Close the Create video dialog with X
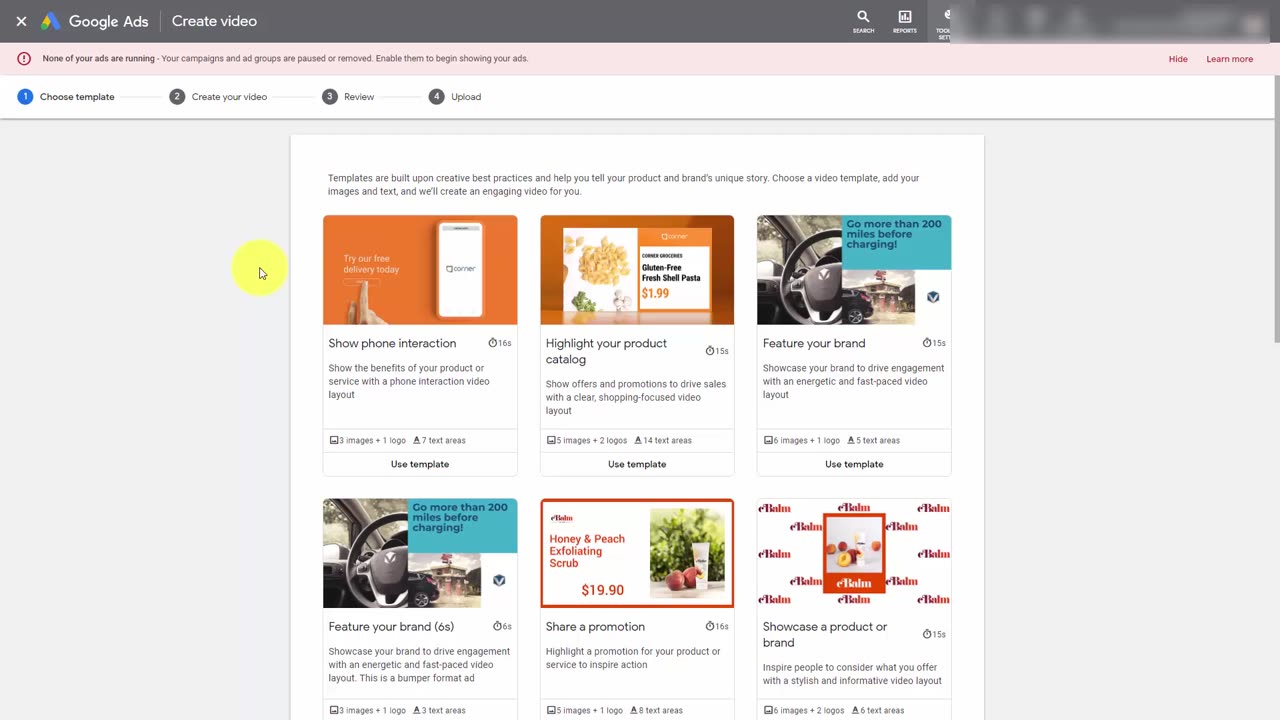This screenshot has height=720, width=1280. [21, 21]
